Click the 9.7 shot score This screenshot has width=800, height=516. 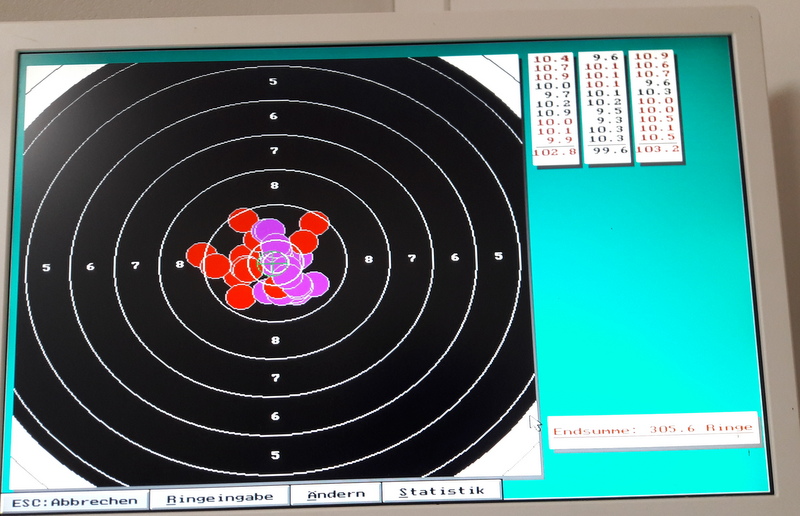(554, 94)
